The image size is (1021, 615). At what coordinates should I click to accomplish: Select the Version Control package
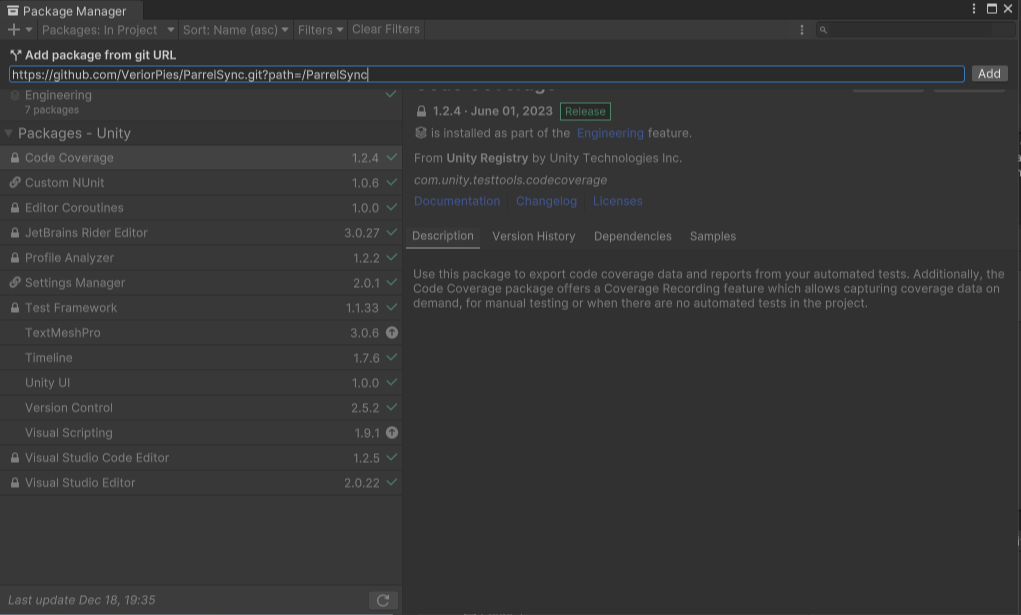201,407
